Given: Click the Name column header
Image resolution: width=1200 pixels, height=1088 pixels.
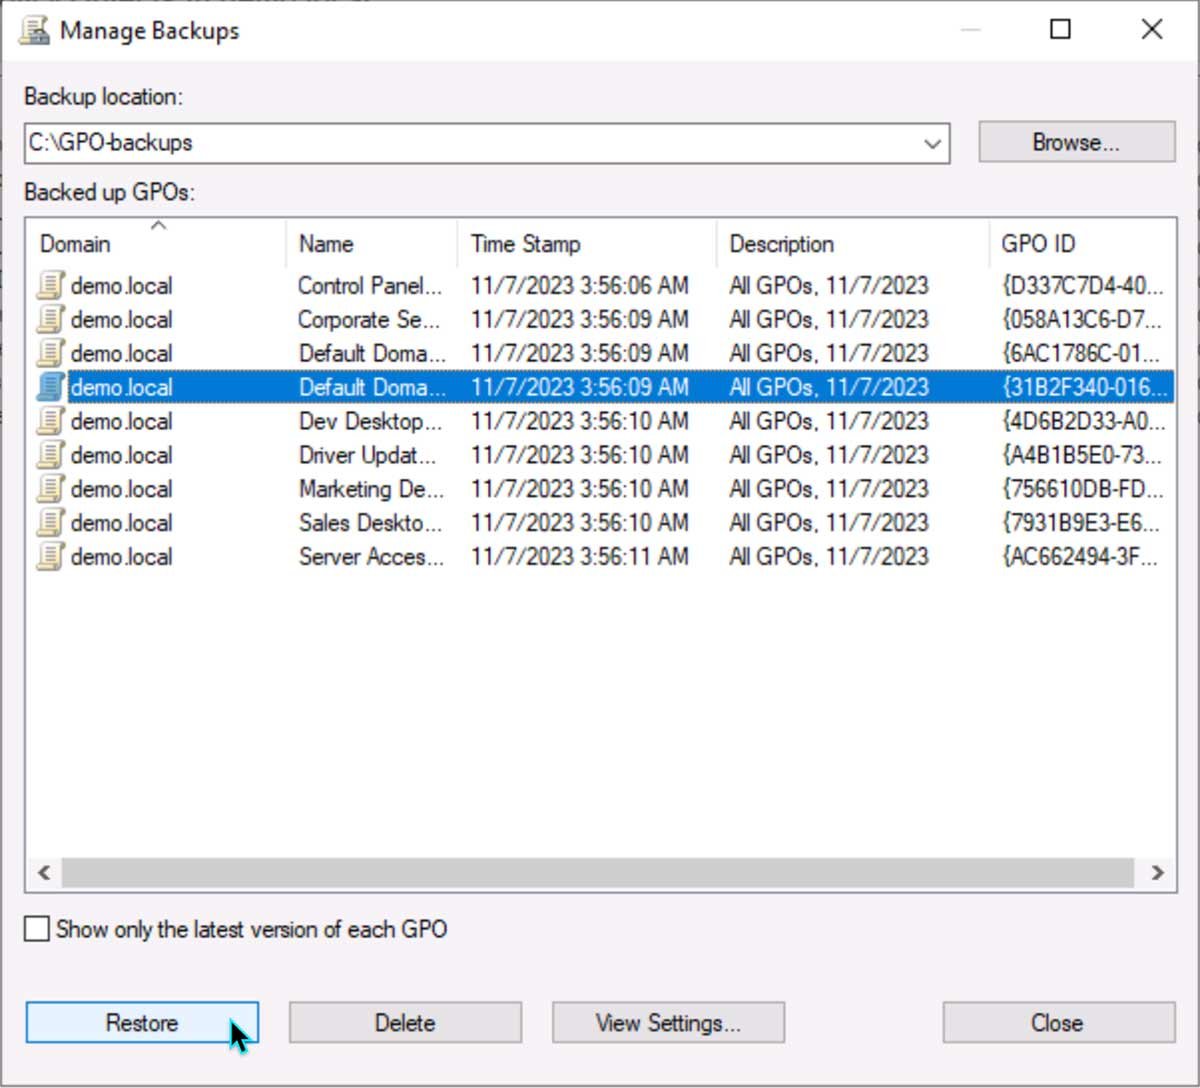Looking at the screenshot, I should [x=326, y=245].
